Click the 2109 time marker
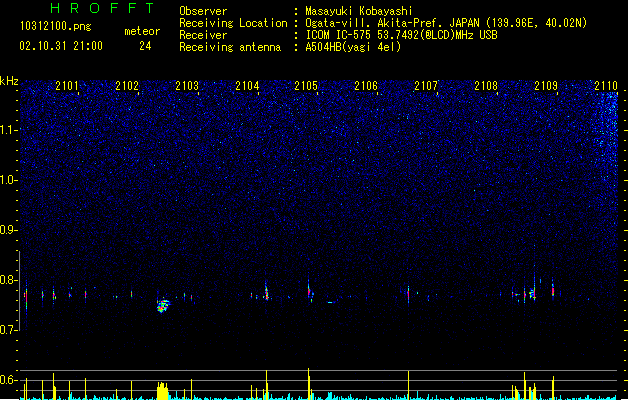Screen dimensions: 629x400 pos(546,85)
